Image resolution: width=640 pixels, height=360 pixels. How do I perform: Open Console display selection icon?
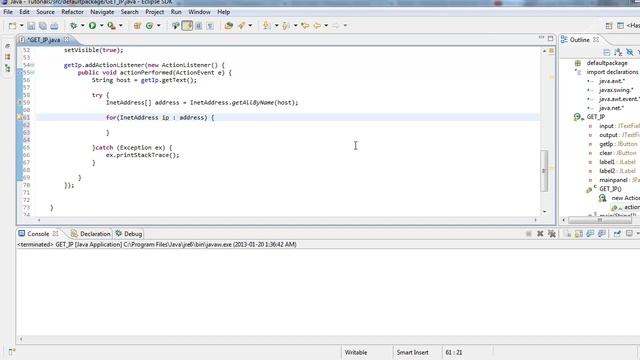(629, 233)
